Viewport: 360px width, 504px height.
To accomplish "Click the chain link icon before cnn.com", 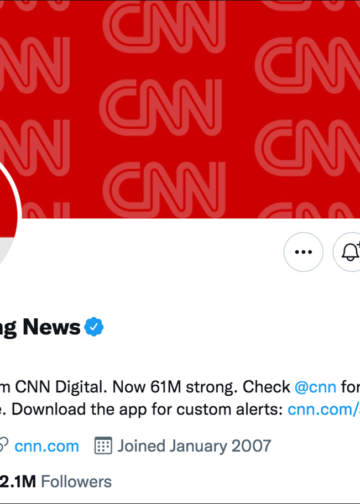I will click(4, 446).
